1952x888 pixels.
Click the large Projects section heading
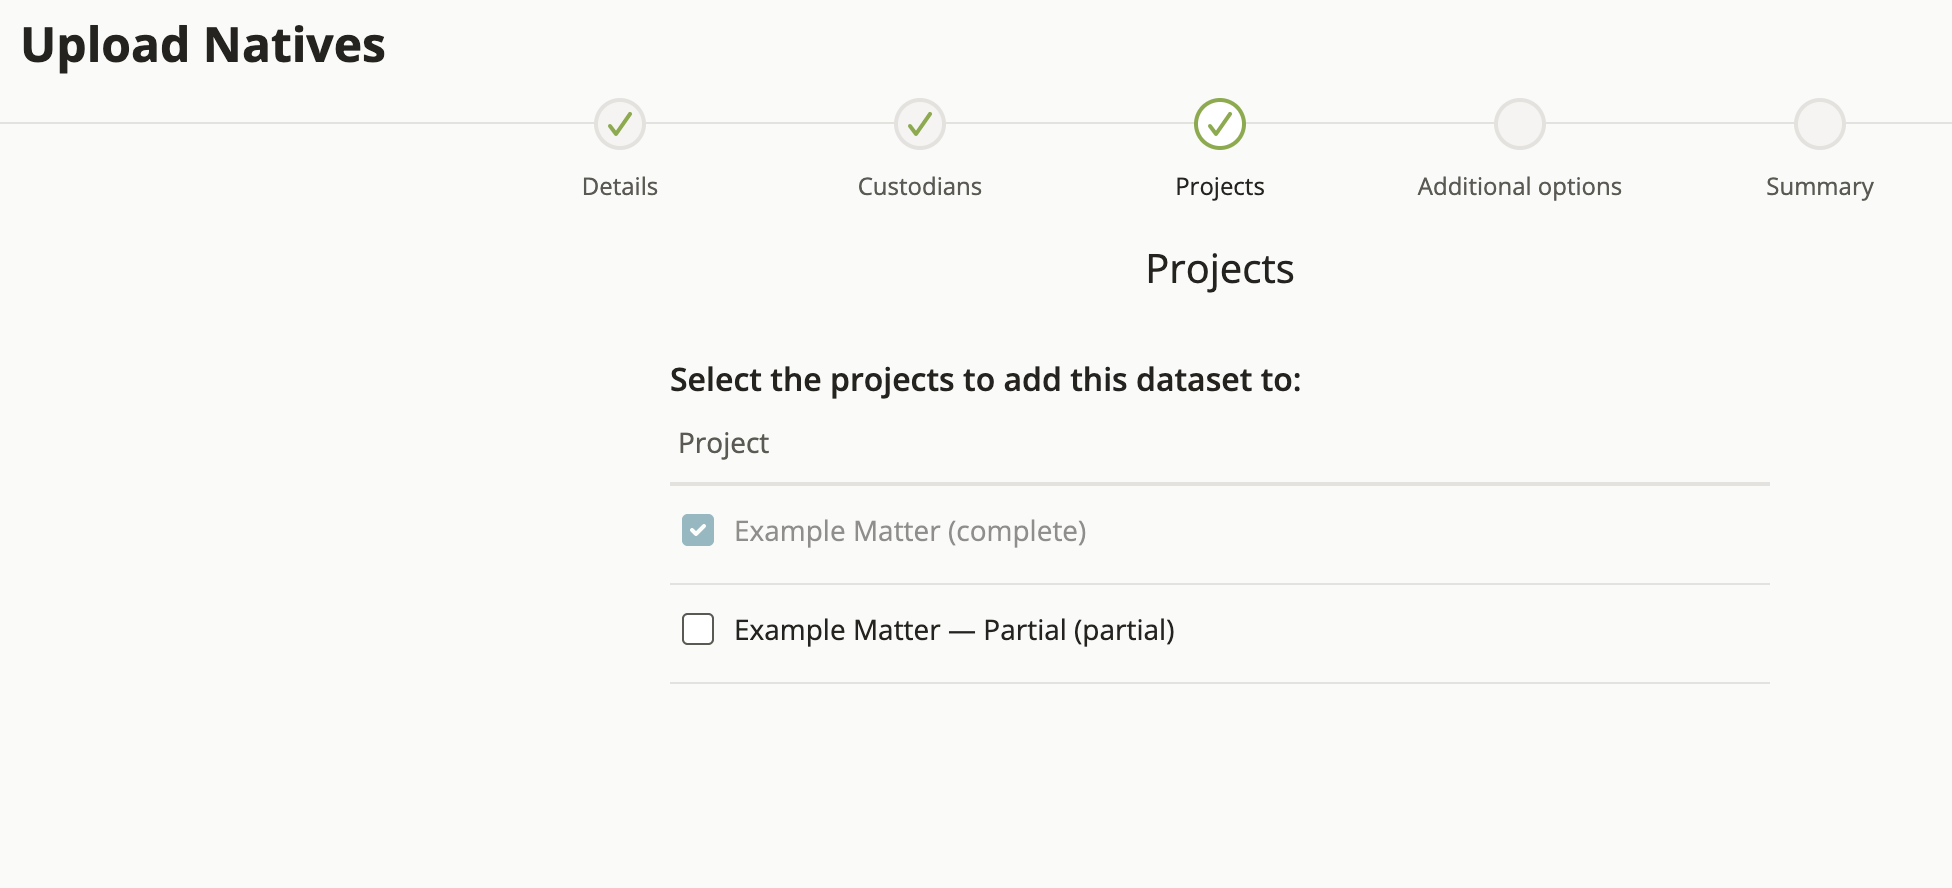[x=1220, y=269]
